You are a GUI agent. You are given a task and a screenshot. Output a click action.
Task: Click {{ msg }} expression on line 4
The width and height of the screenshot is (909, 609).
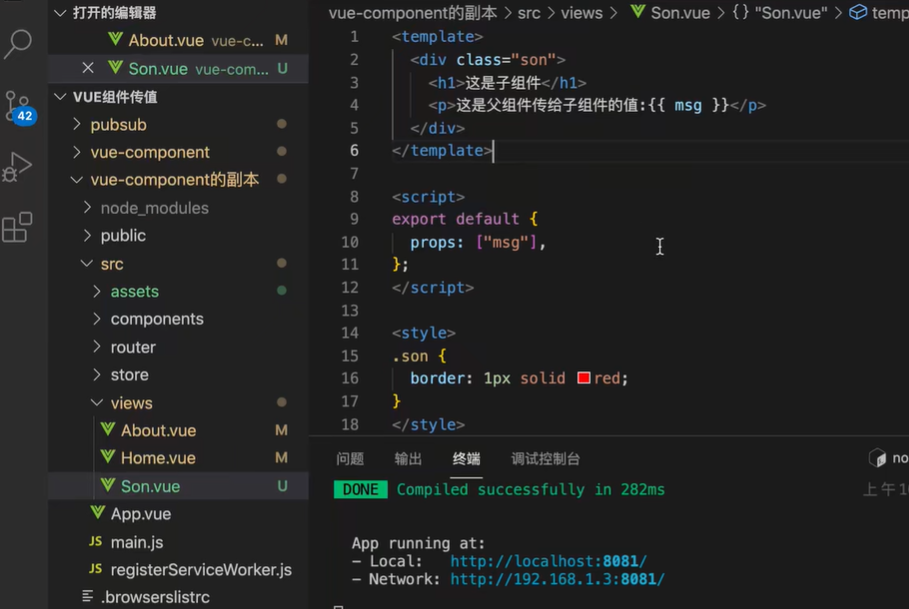(688, 105)
